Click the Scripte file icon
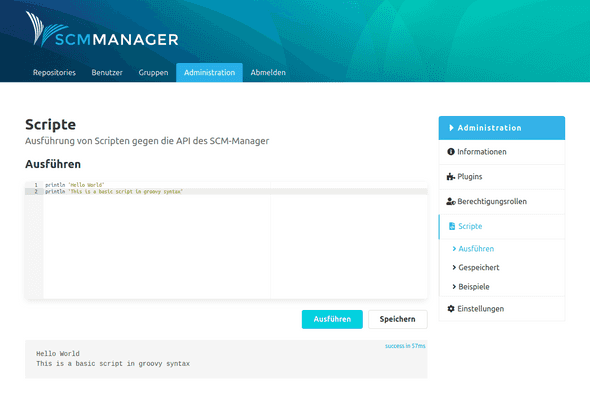This screenshot has width=590, height=397. (452, 226)
